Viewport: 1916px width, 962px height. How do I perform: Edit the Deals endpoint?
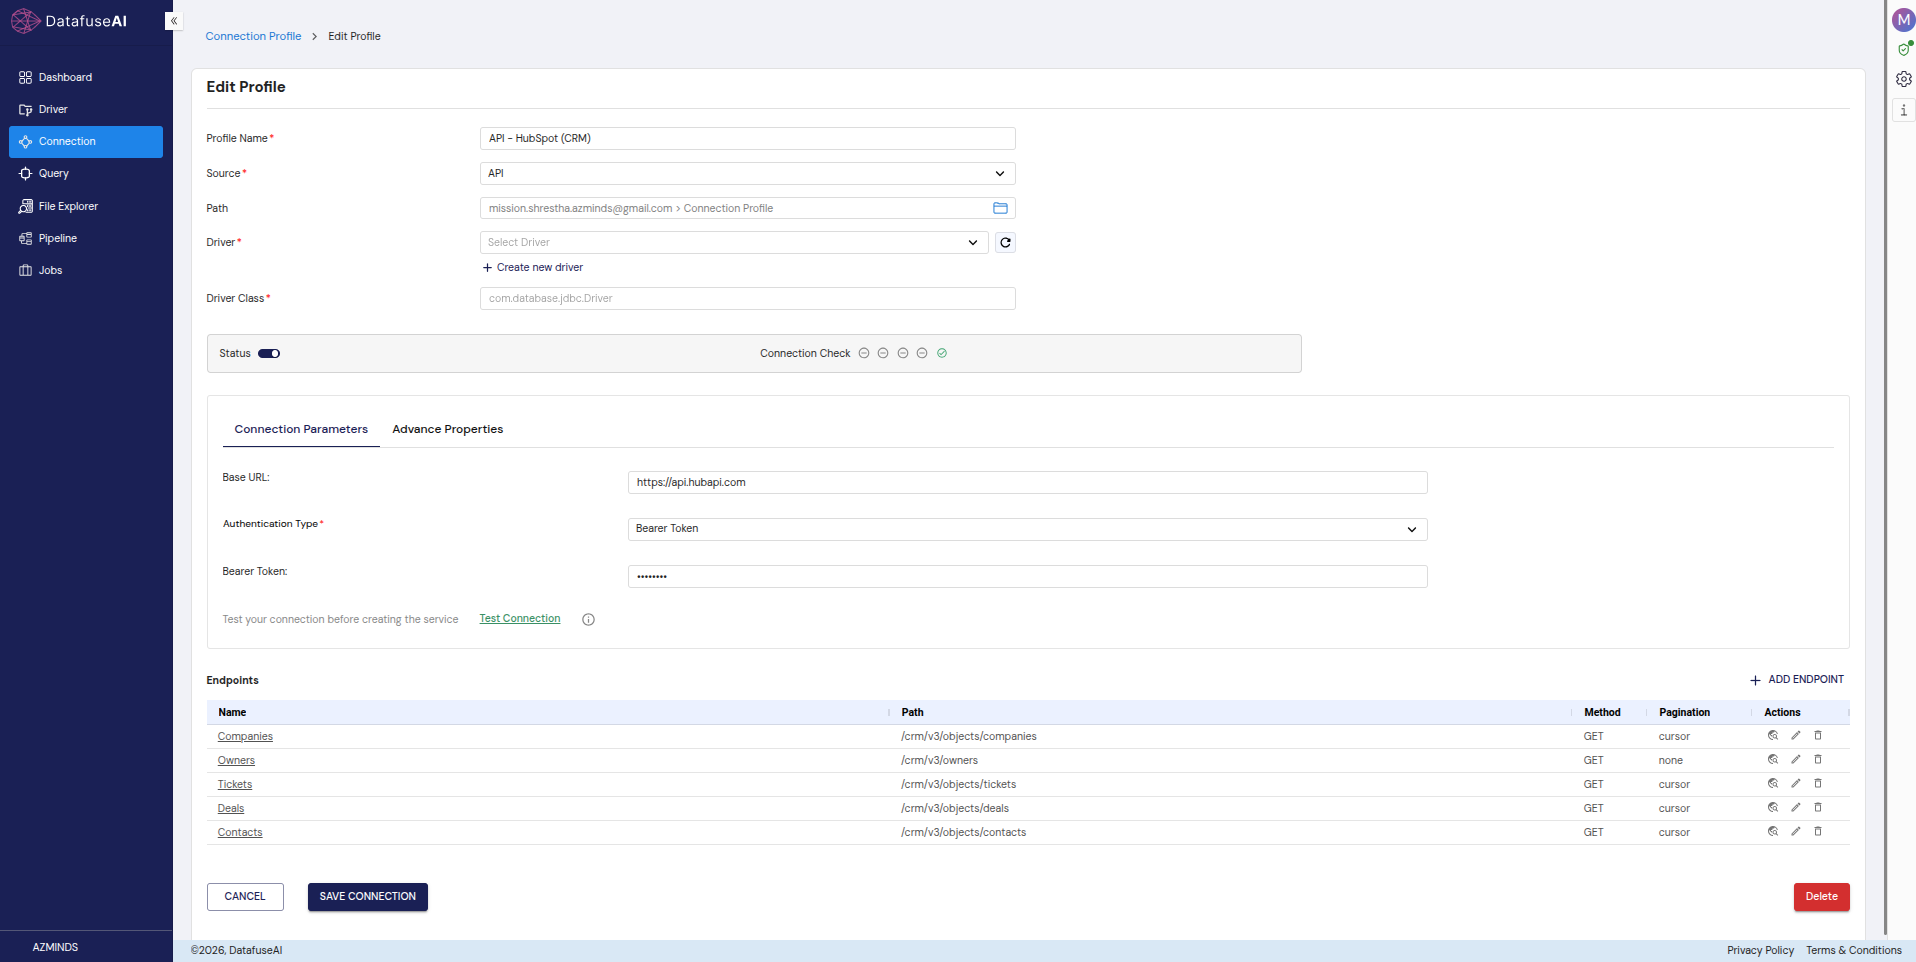pos(1796,808)
